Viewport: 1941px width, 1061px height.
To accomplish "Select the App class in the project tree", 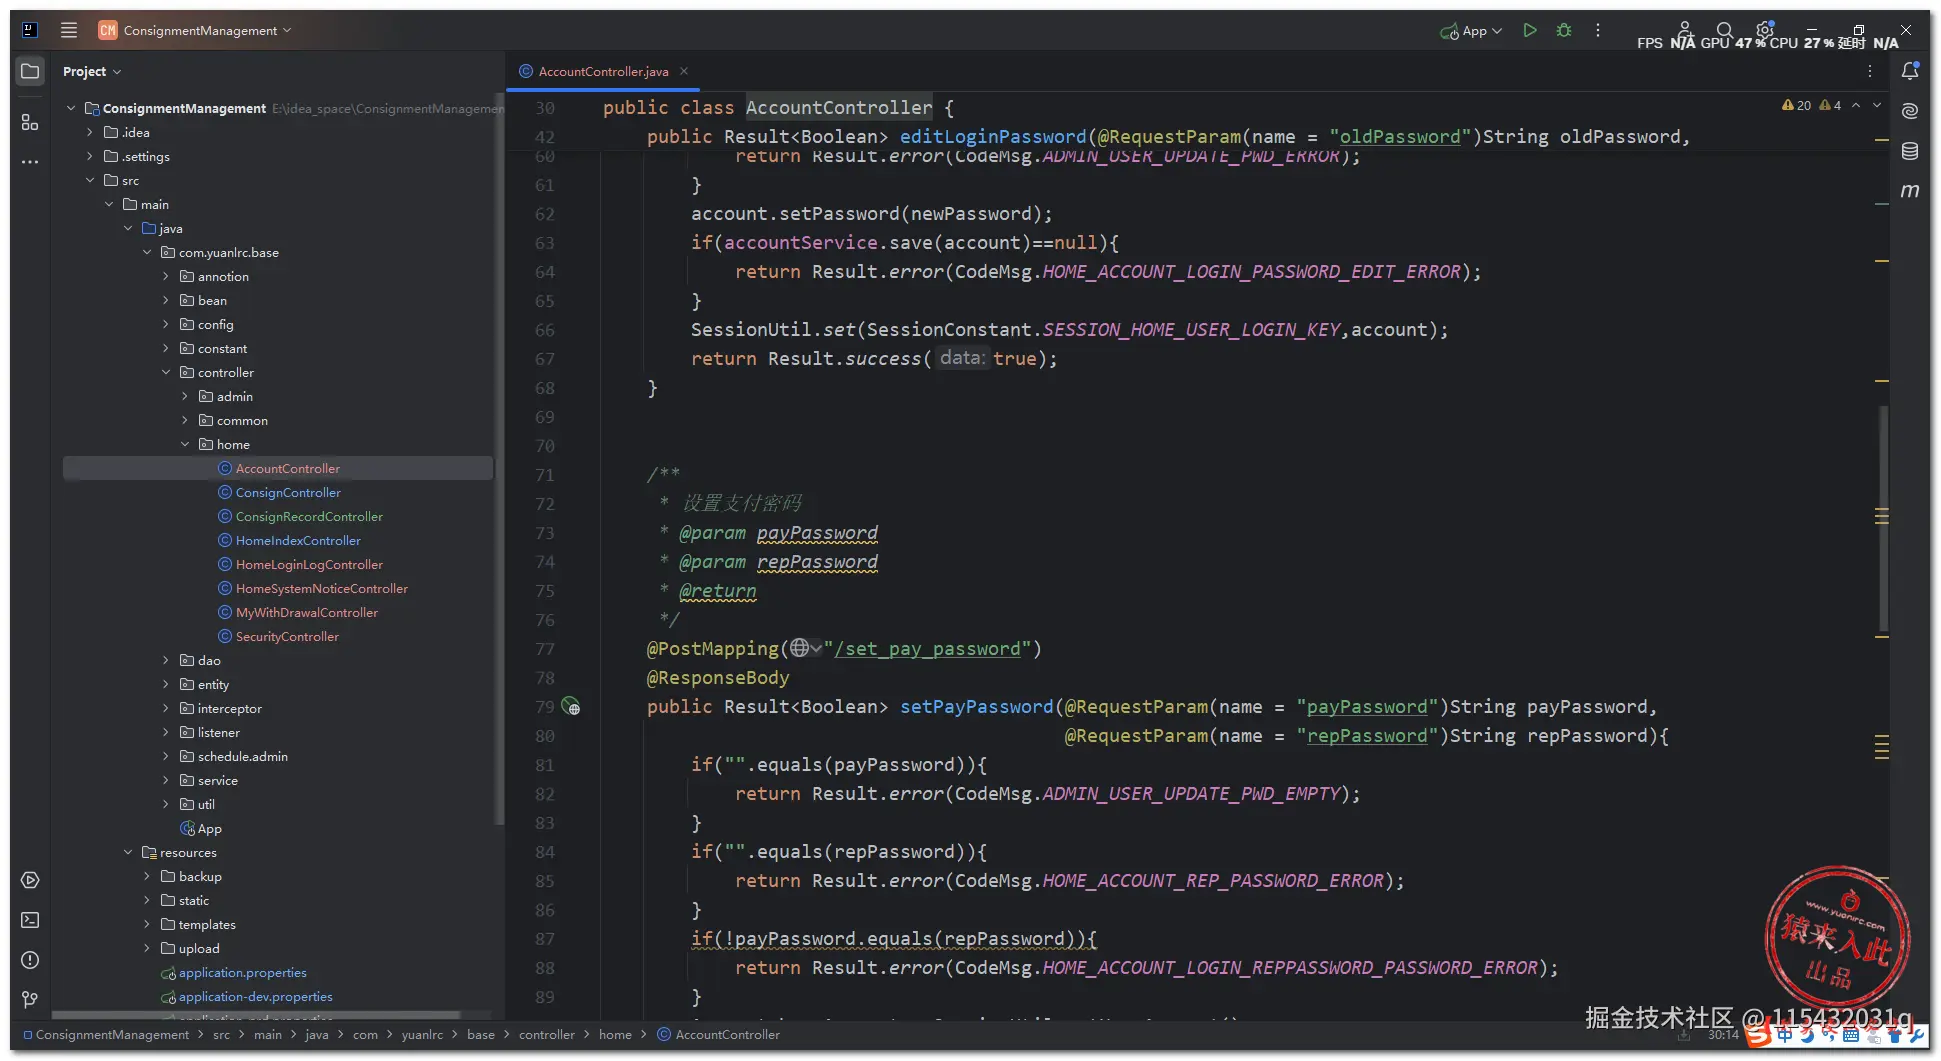I will tap(201, 828).
